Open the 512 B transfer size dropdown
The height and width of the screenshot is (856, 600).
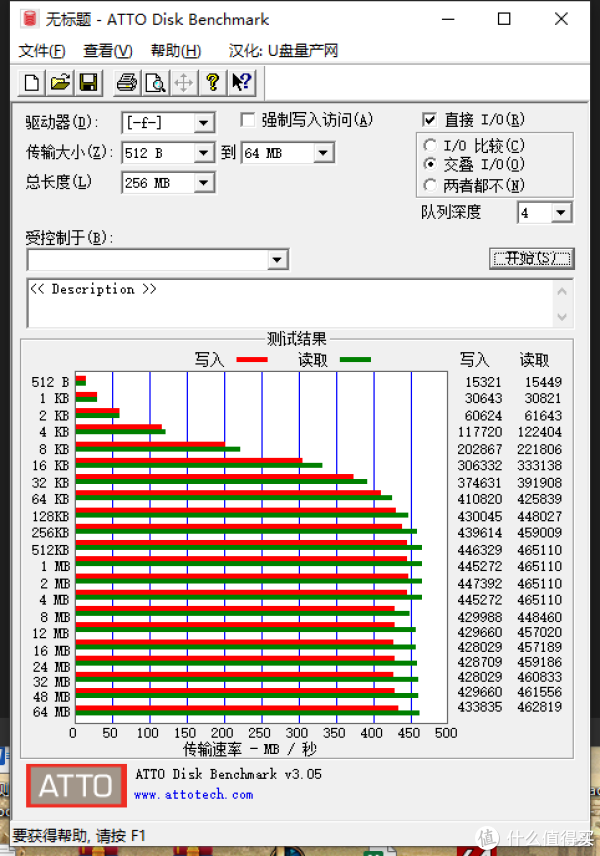coord(204,153)
